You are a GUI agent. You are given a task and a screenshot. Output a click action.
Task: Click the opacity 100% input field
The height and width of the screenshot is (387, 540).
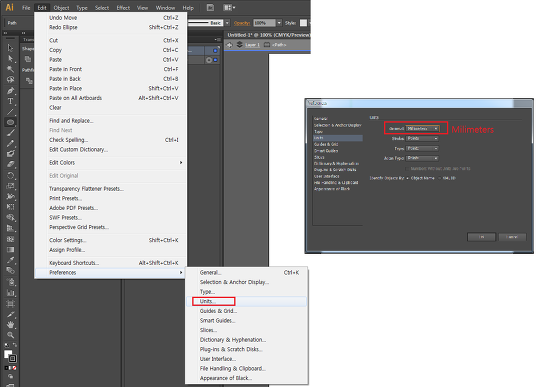pyautogui.click(x=264, y=23)
